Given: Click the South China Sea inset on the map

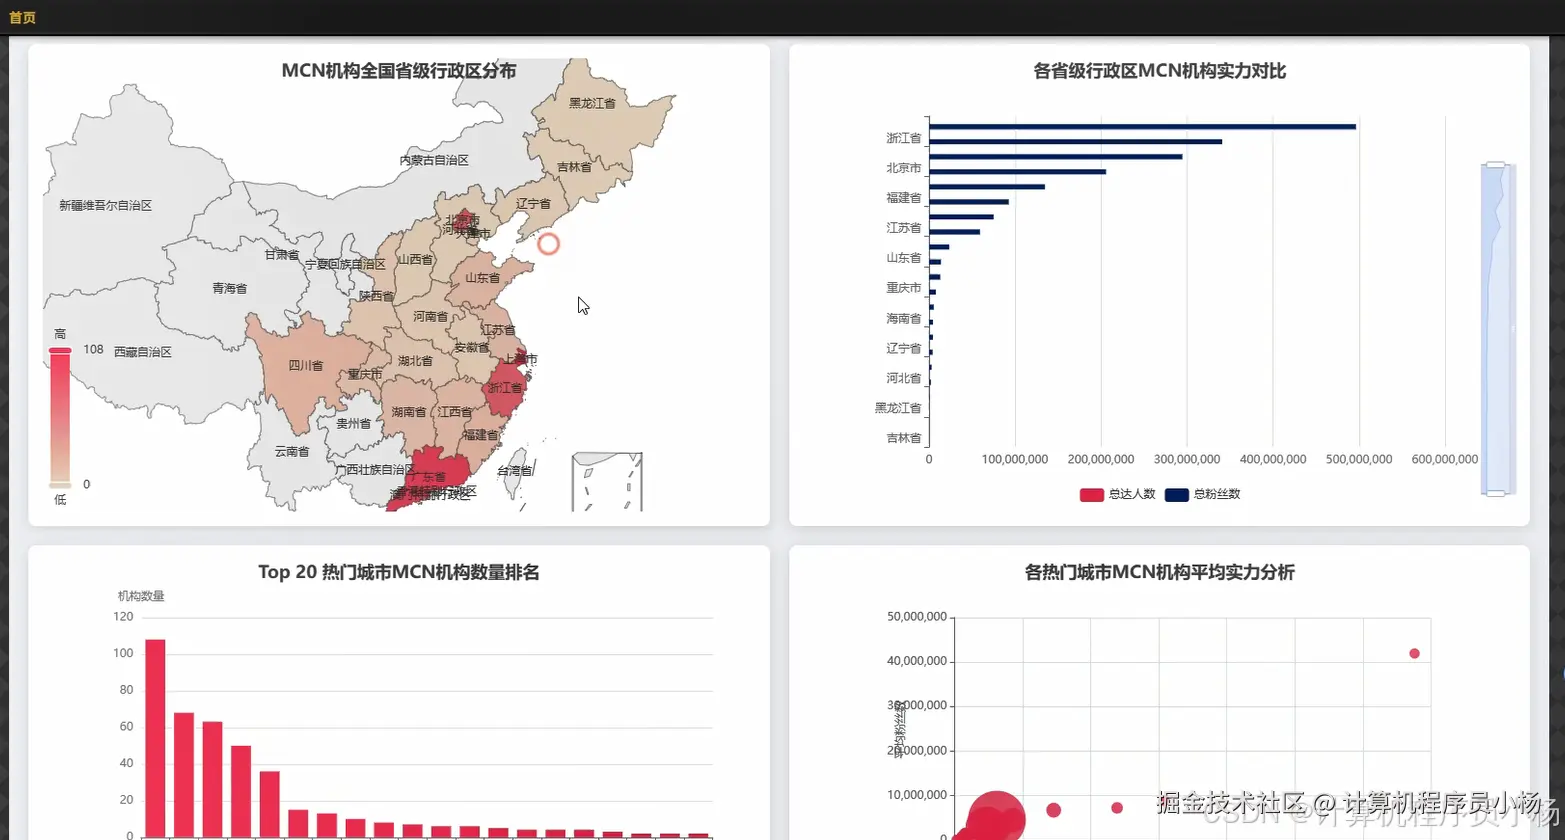Looking at the screenshot, I should point(607,482).
